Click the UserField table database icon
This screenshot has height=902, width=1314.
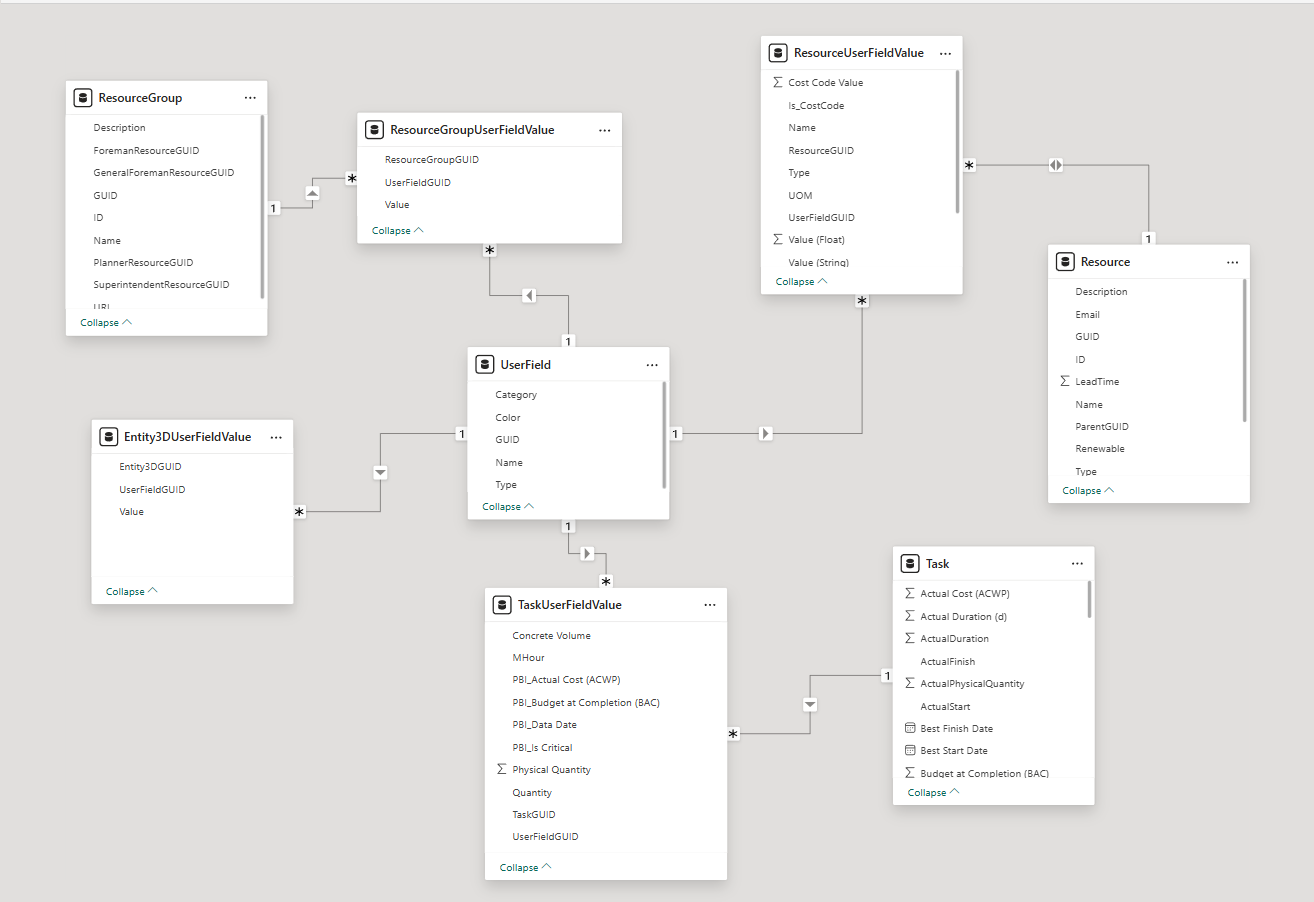point(485,365)
